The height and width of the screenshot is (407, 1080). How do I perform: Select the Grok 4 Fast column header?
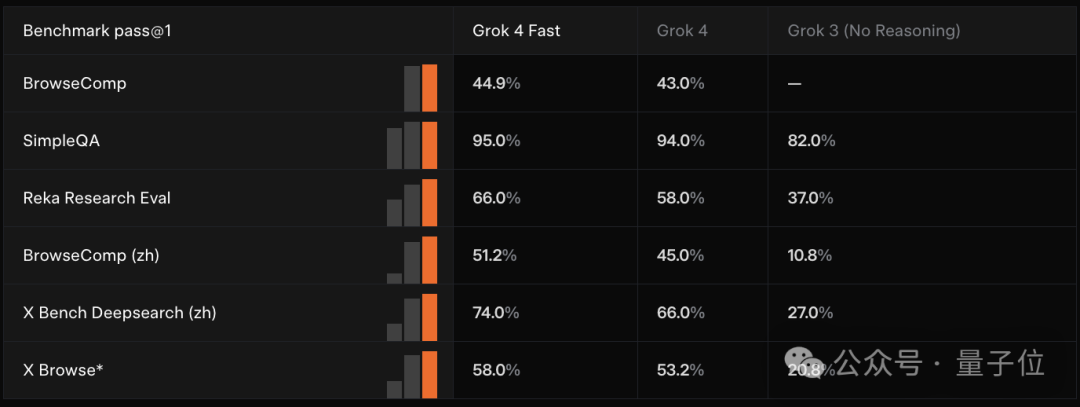point(516,31)
